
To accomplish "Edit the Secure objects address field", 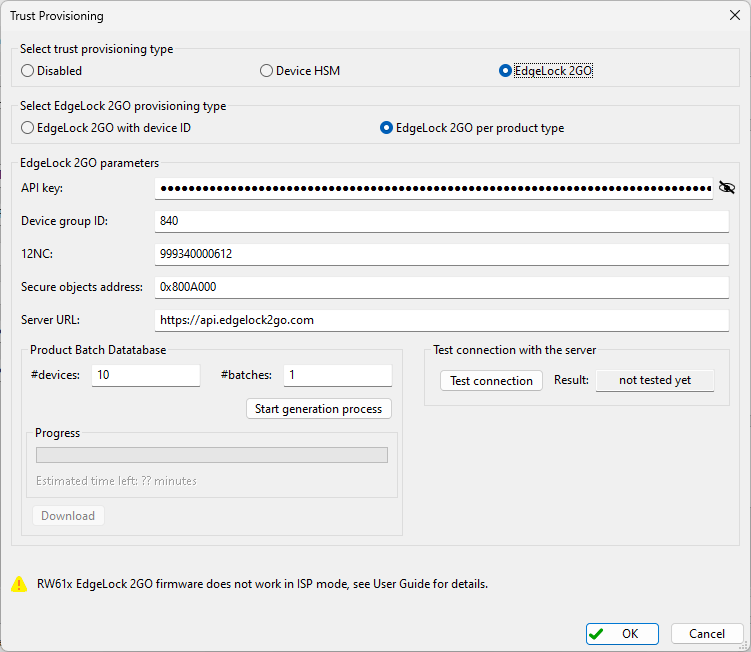I will pyautogui.click(x=441, y=287).
